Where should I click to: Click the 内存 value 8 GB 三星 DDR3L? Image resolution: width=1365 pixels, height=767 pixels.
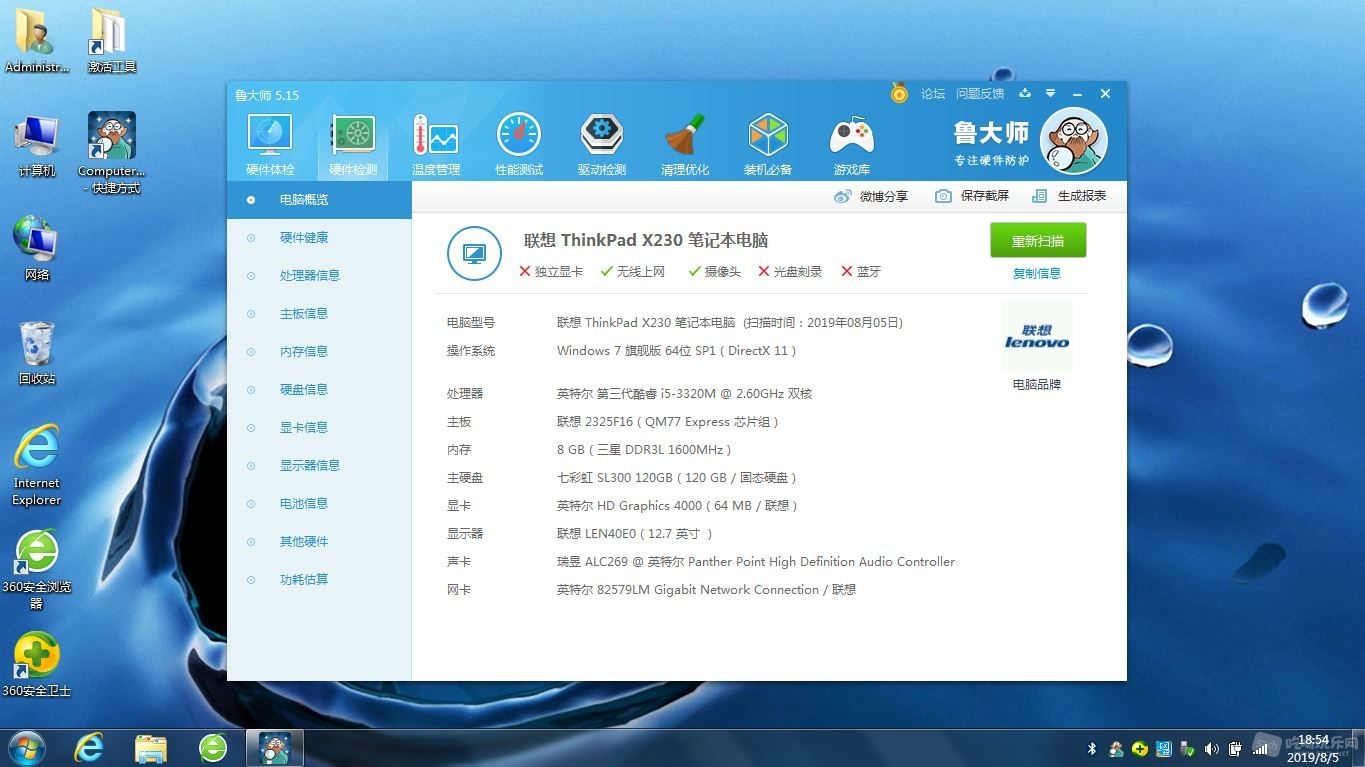coord(643,450)
